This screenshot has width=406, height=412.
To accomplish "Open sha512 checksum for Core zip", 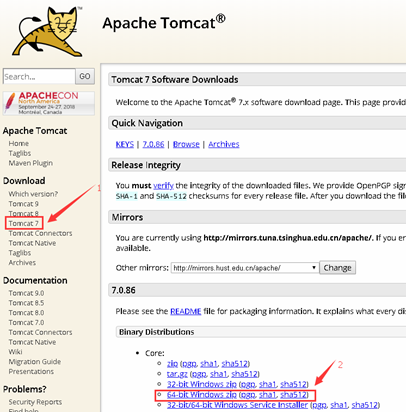I will click(x=235, y=363).
